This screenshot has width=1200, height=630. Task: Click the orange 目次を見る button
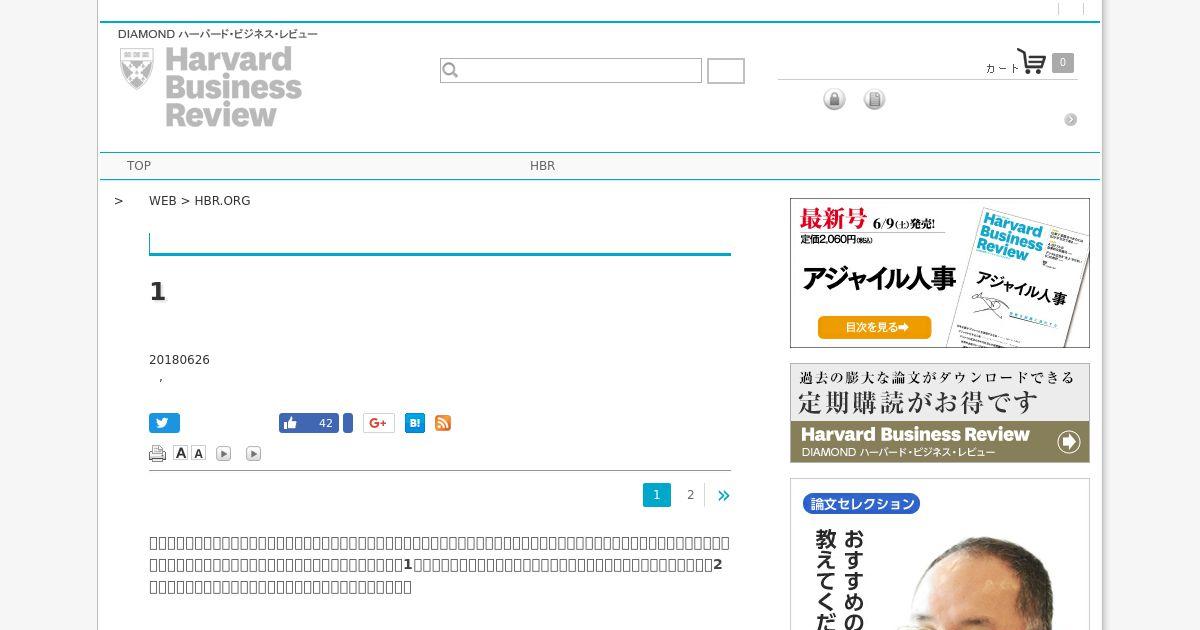(x=875, y=327)
